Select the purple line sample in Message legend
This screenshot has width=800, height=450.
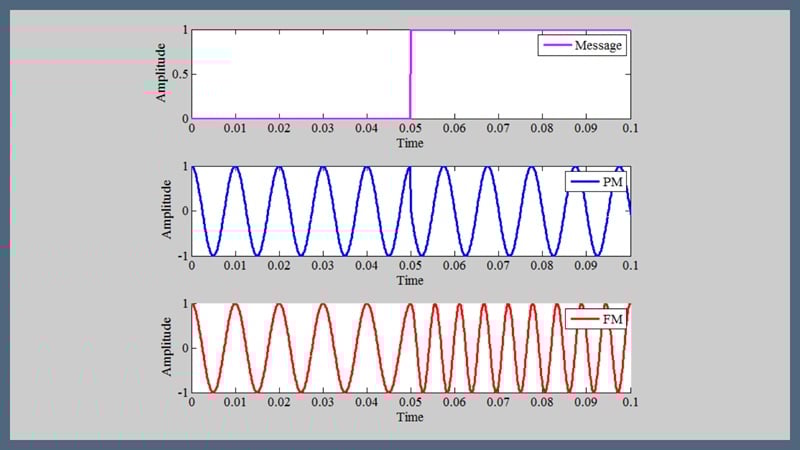(x=556, y=46)
